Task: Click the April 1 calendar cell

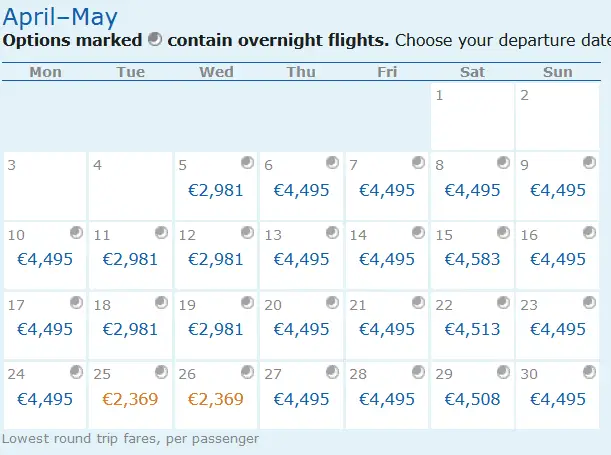Action: (472, 116)
